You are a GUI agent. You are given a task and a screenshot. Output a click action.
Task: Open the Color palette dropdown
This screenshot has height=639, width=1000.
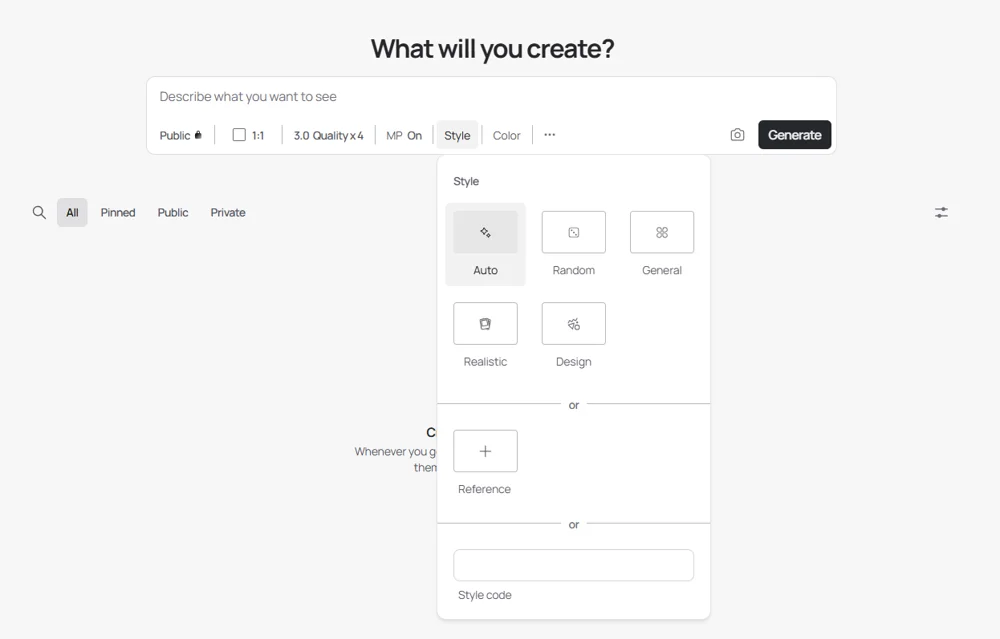tap(506, 135)
